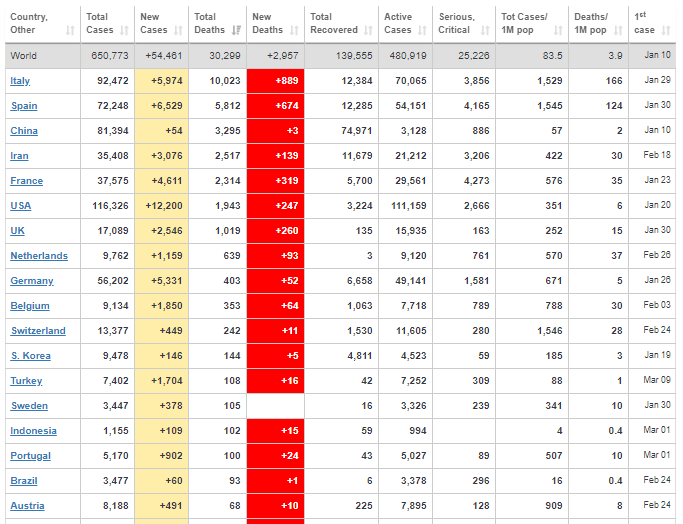Sort by New Deaths arrow icon
Viewport: 683px width, 524px height.
click(x=294, y=30)
